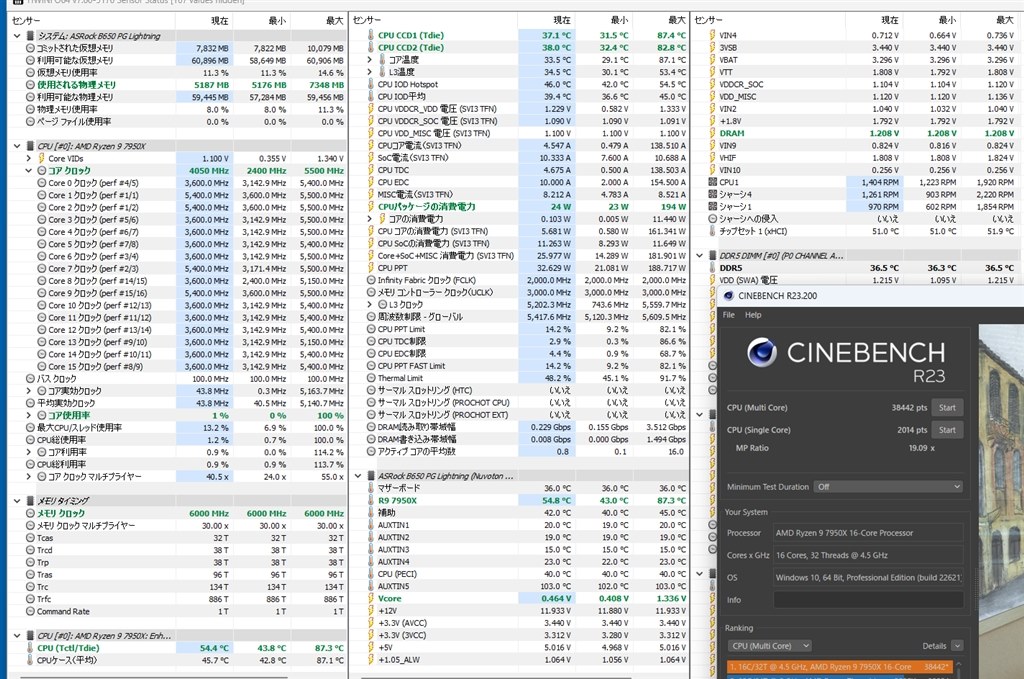Click the circle icon beside Command Rate
This screenshot has width=1024, height=679.
click(30, 611)
